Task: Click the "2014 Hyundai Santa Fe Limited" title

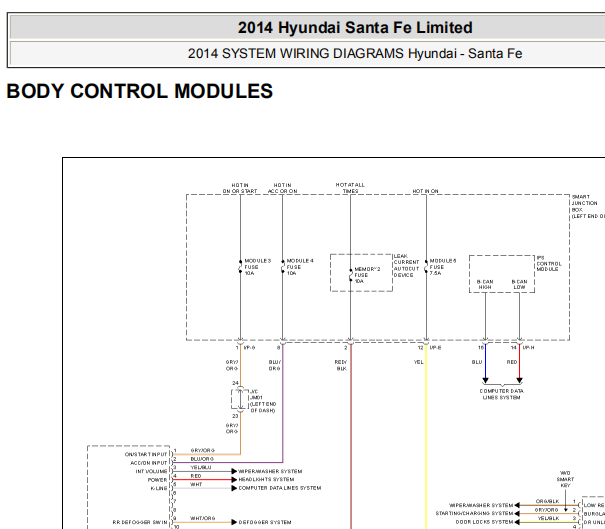Action: (355, 28)
